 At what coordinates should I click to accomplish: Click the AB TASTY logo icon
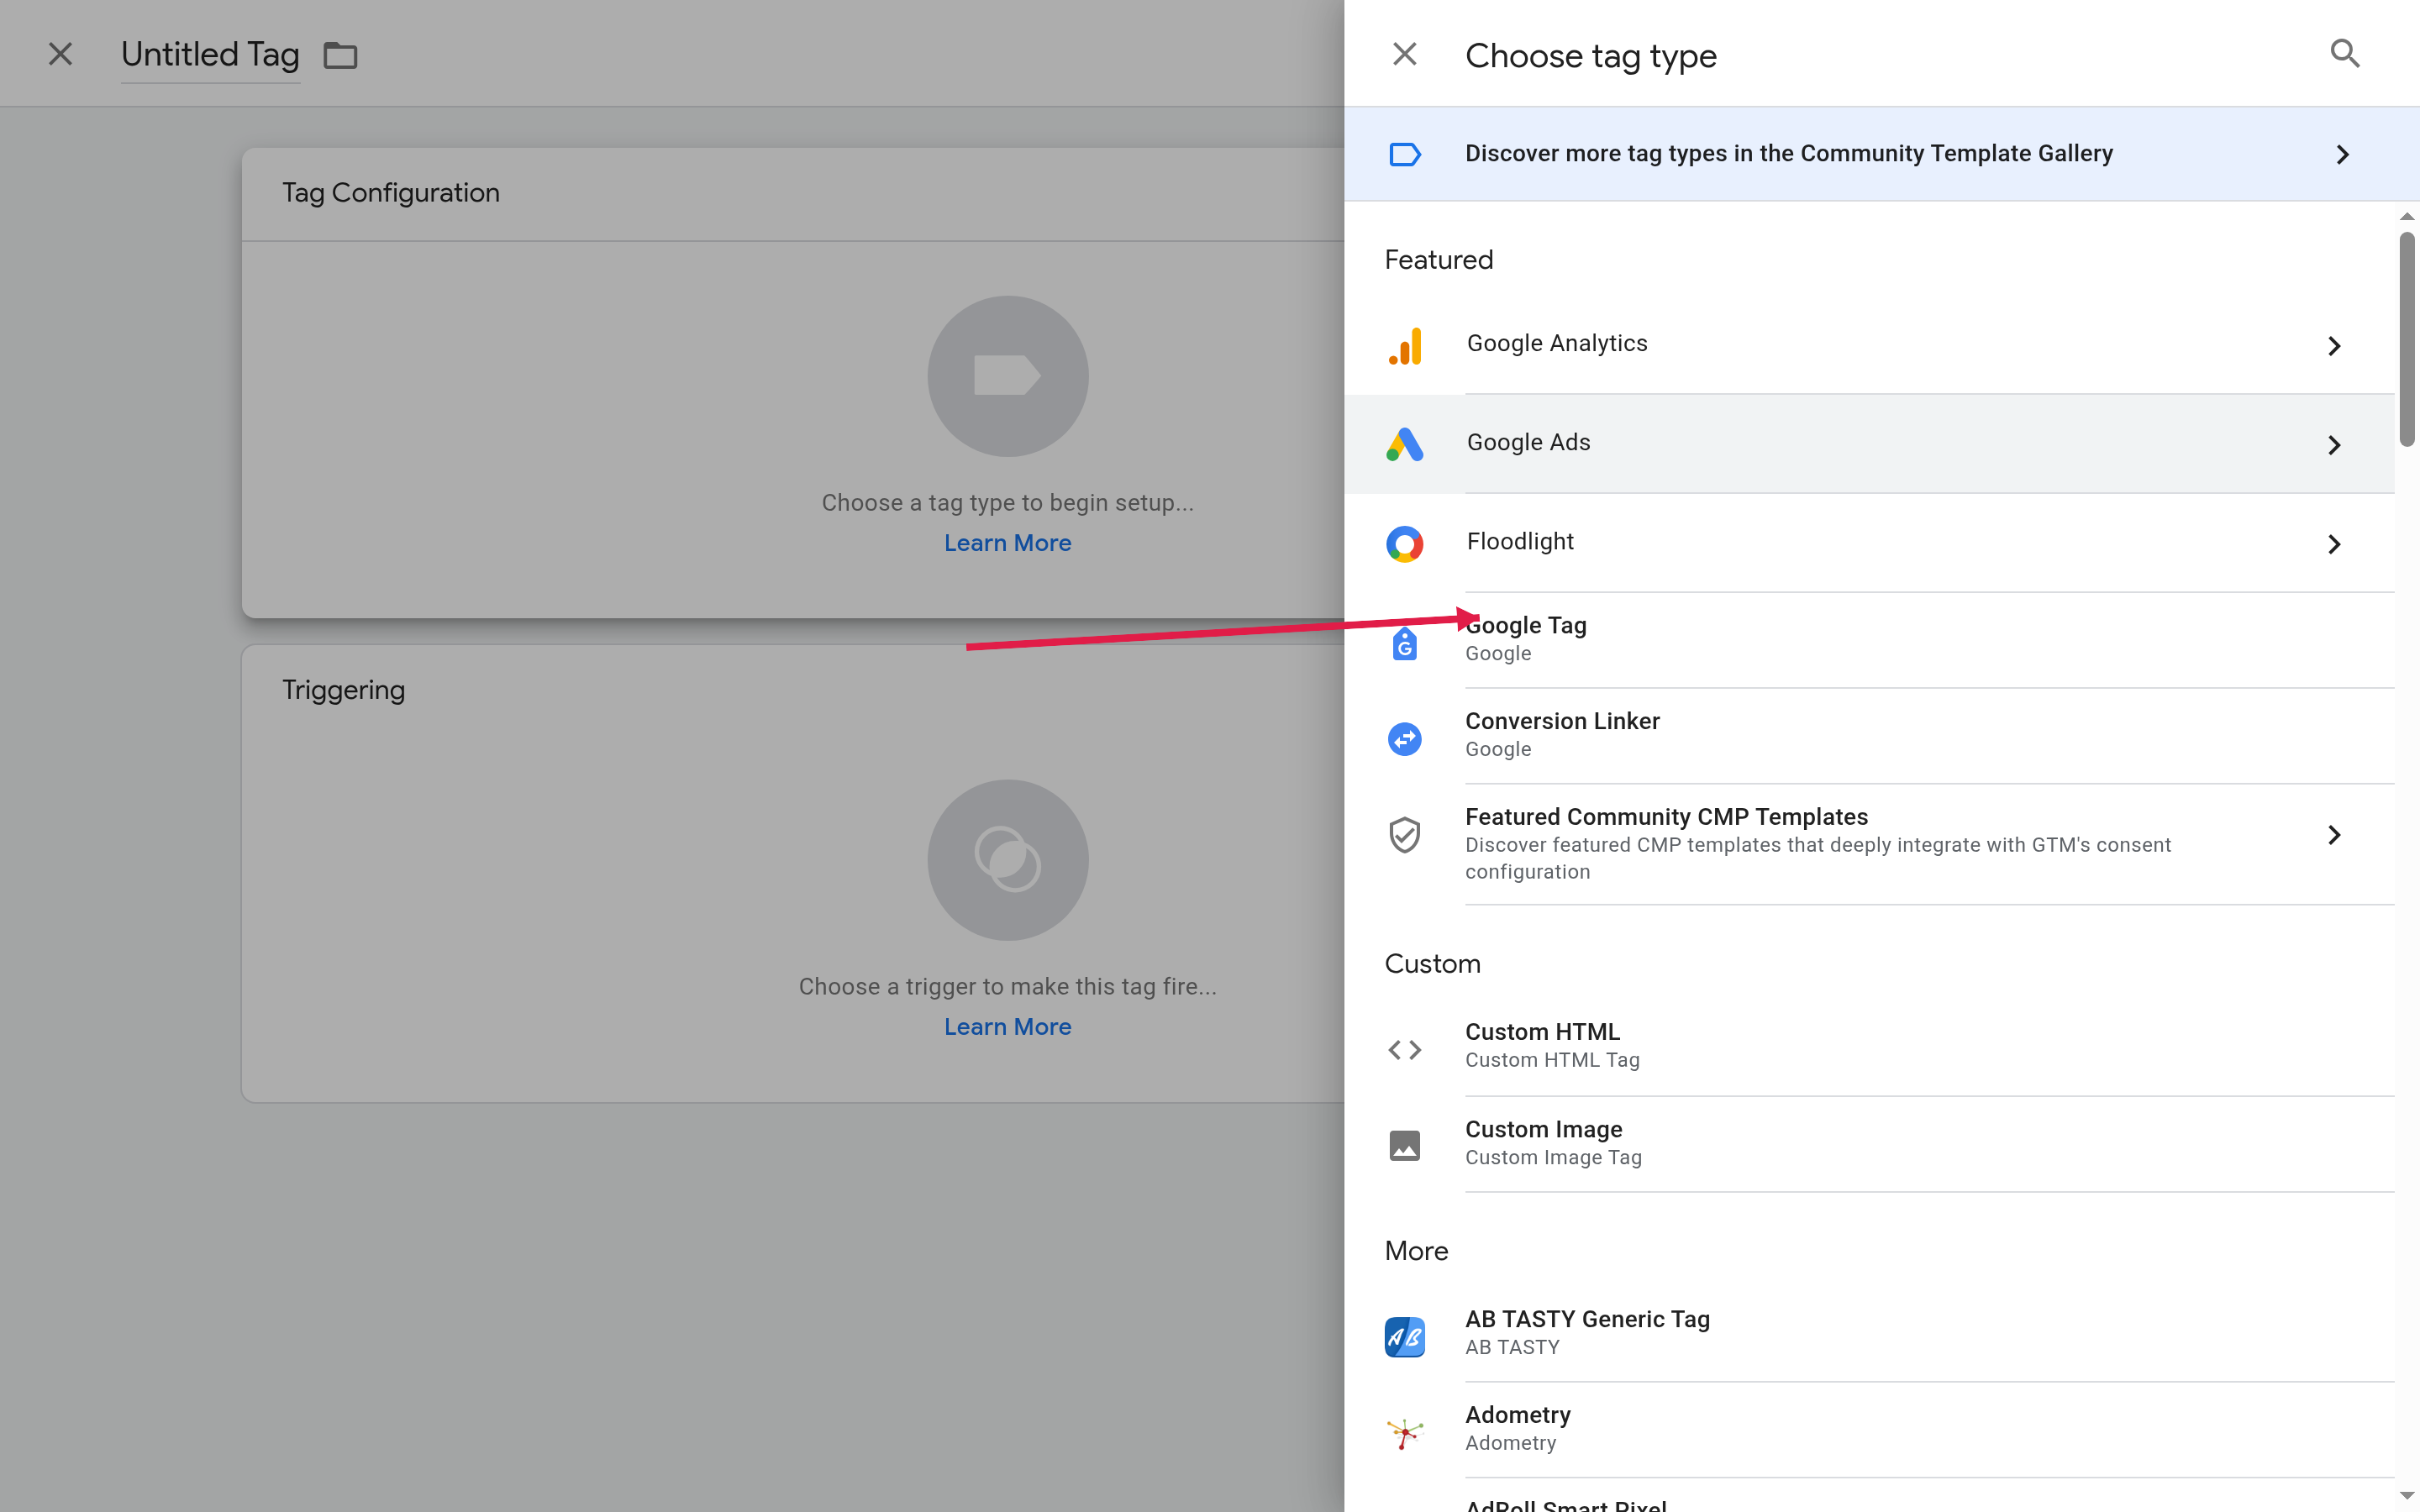[x=1404, y=1336]
